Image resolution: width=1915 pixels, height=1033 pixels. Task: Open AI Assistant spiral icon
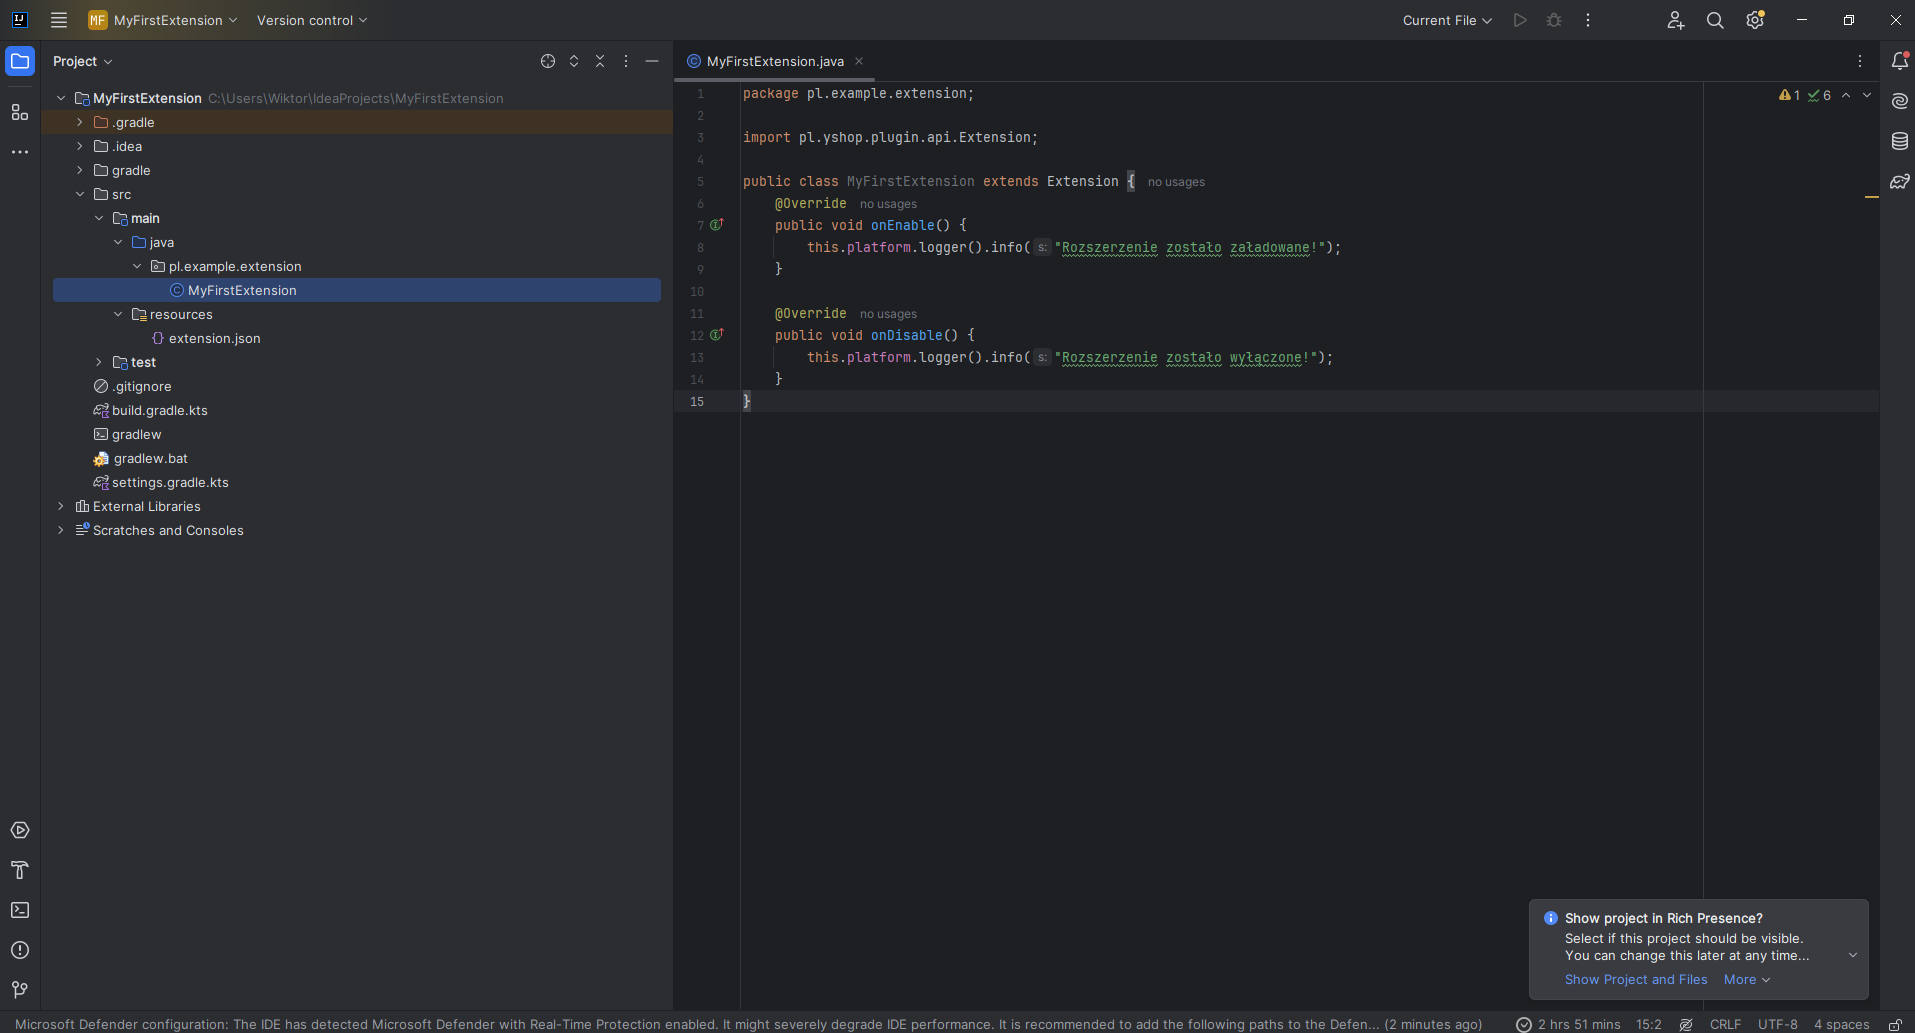pyautogui.click(x=1900, y=101)
